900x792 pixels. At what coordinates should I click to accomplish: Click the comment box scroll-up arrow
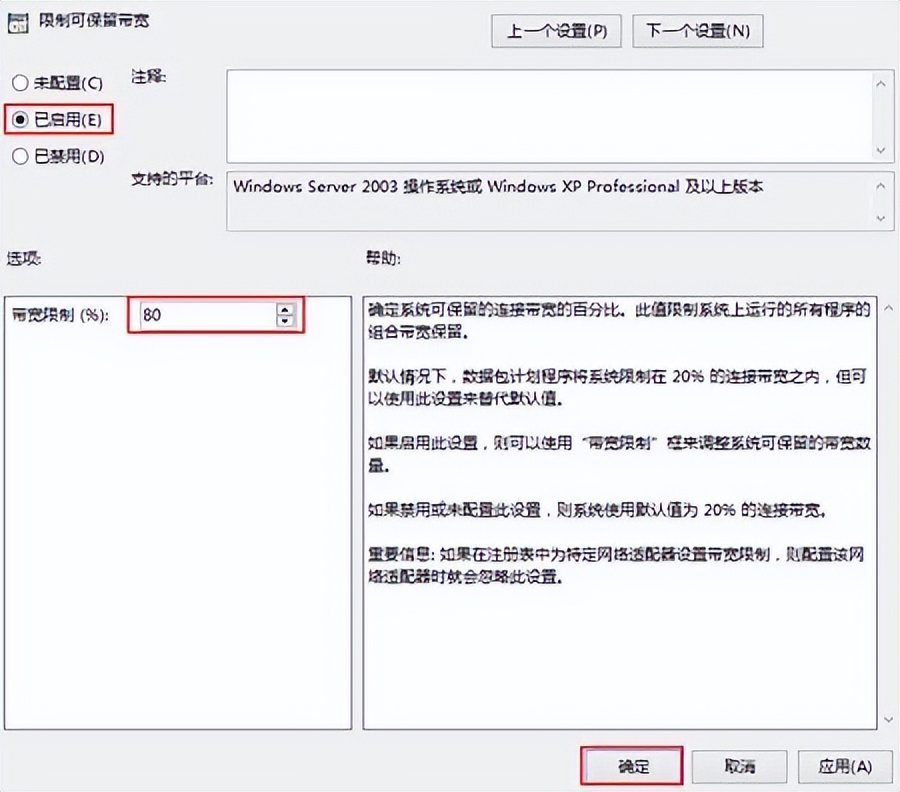pos(881,85)
